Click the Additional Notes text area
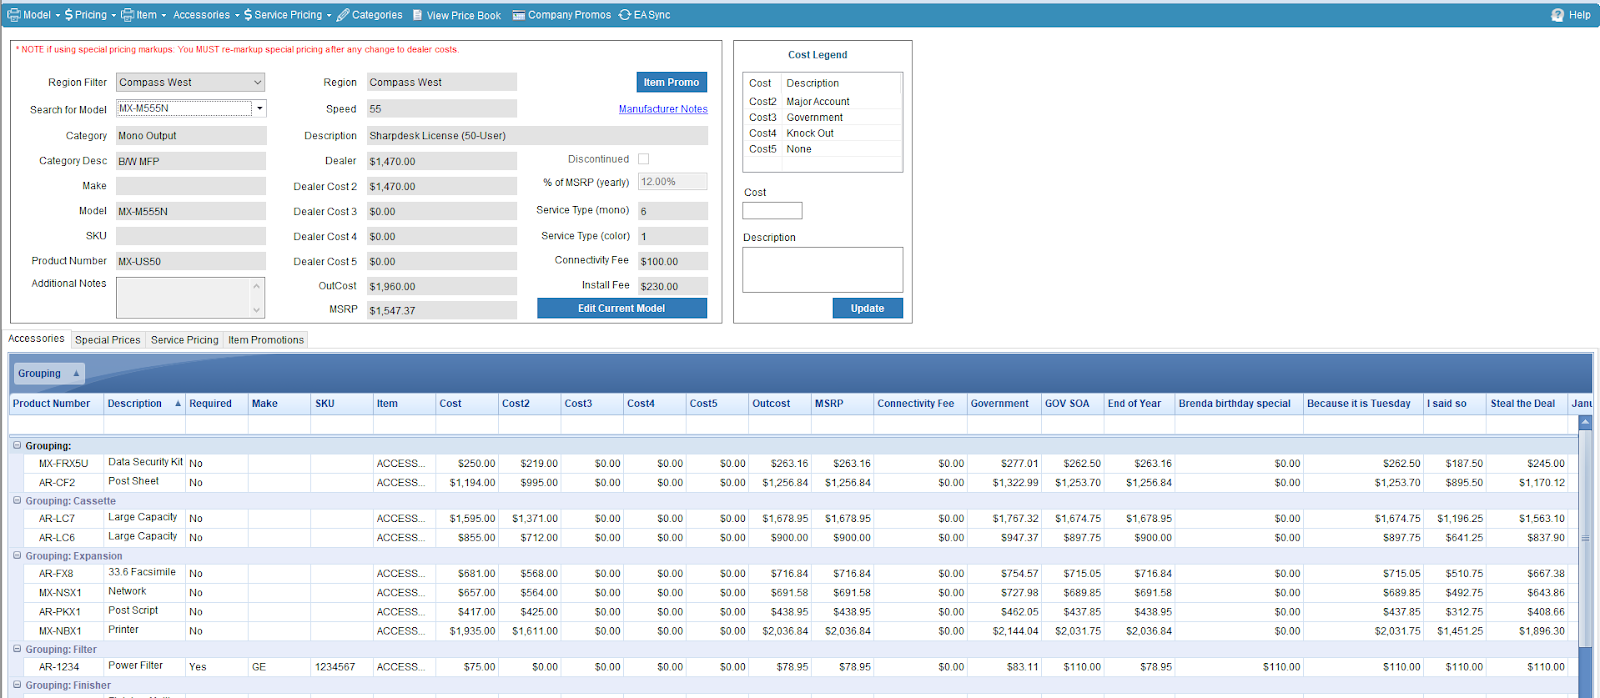 click(x=190, y=298)
